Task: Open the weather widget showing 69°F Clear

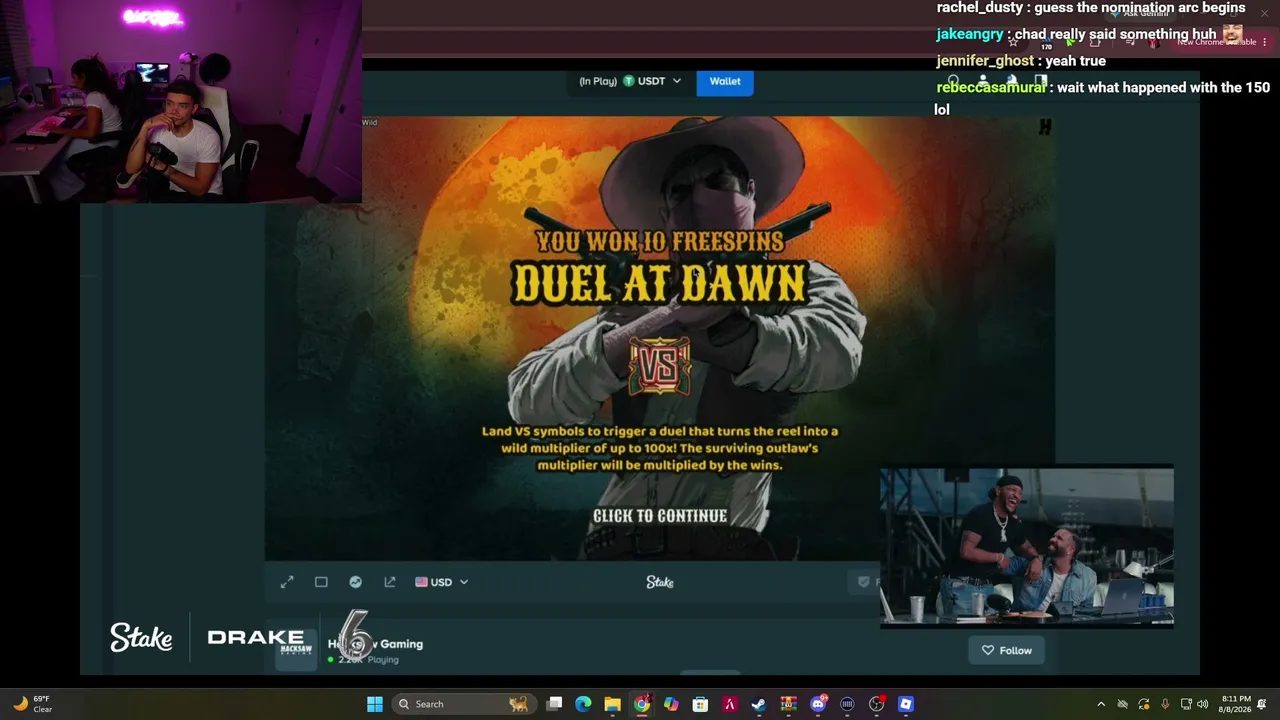Action: pyautogui.click(x=33, y=704)
